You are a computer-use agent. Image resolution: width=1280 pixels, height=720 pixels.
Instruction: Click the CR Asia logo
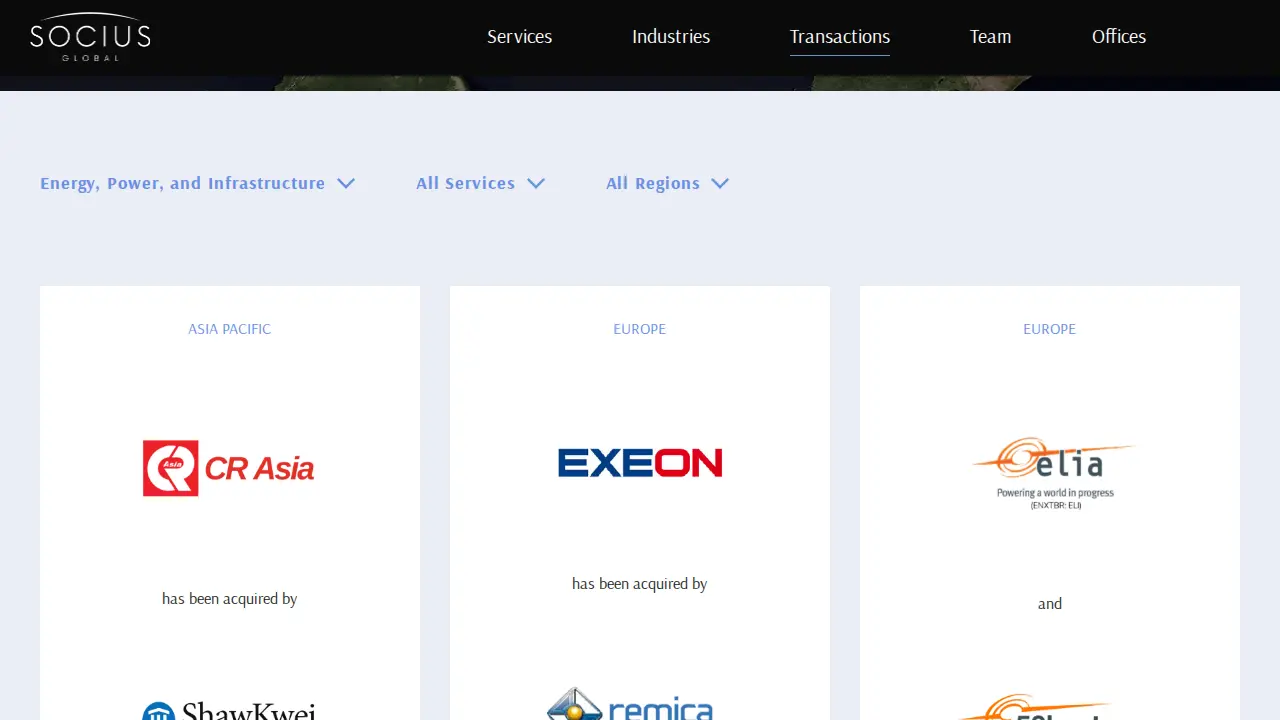pyautogui.click(x=229, y=468)
